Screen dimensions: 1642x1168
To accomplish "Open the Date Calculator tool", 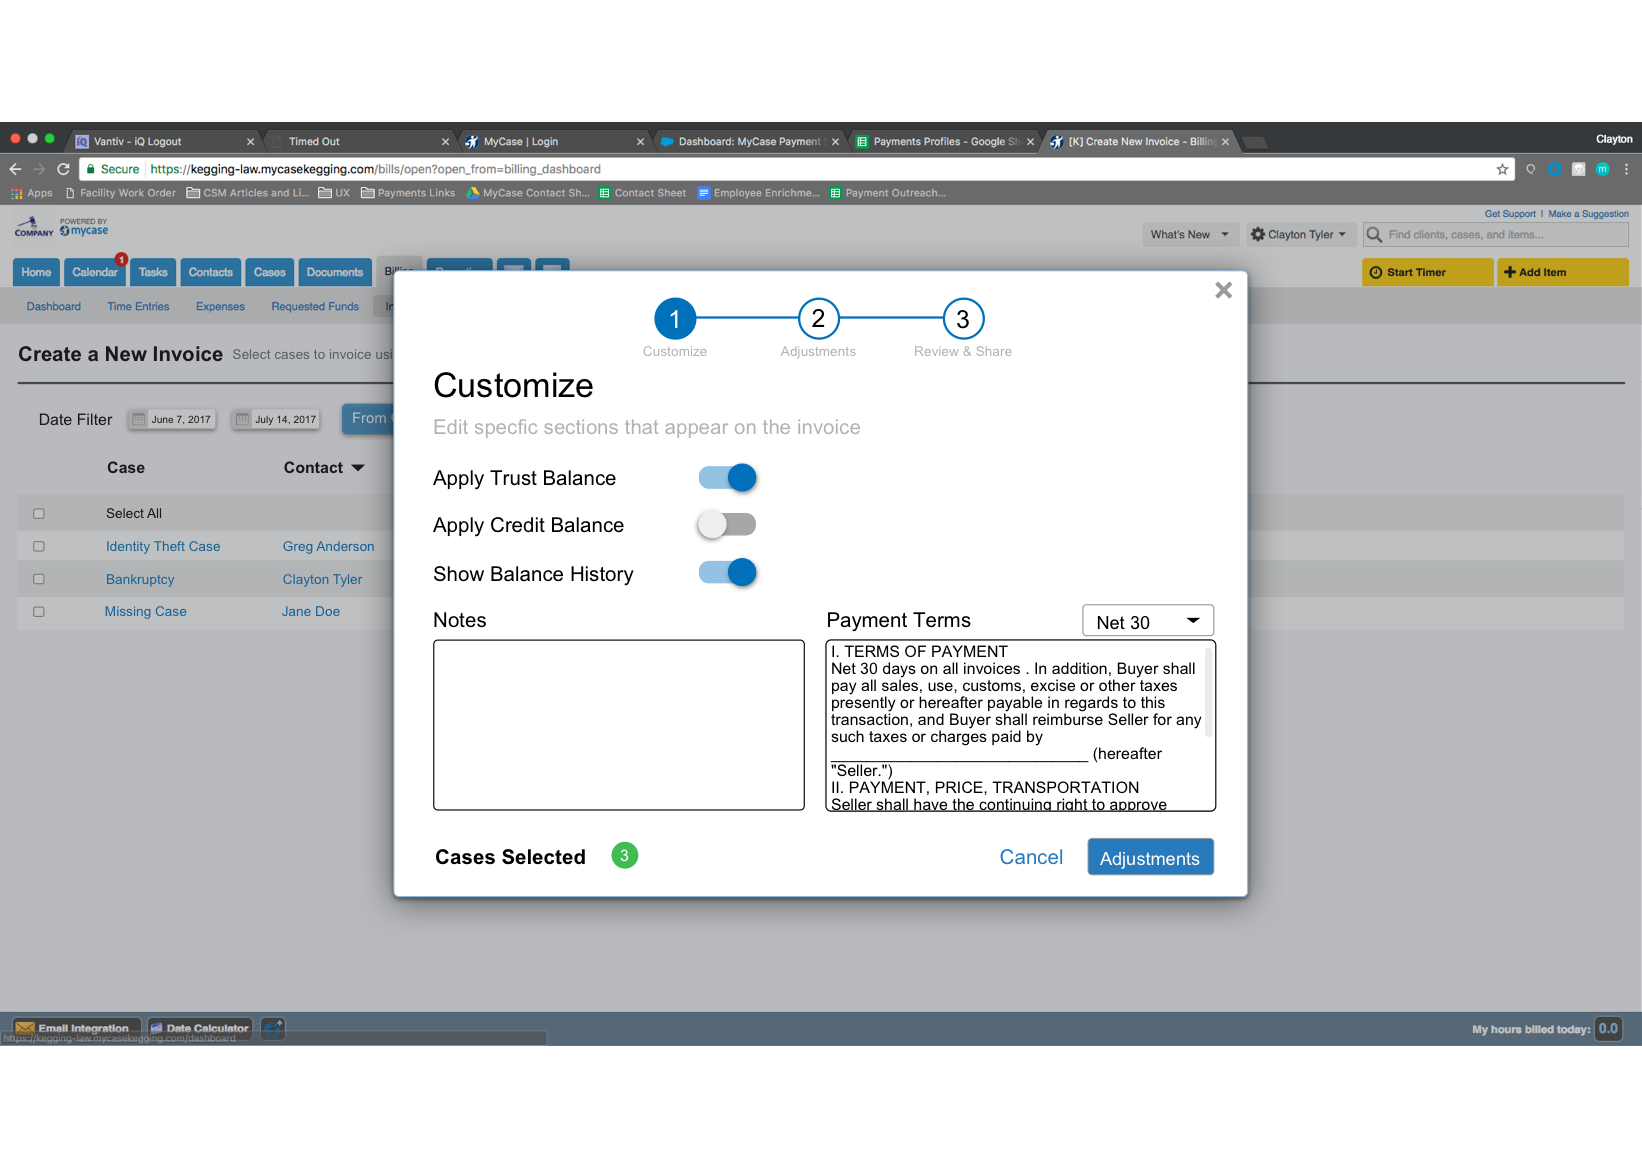I will 200,1028.
